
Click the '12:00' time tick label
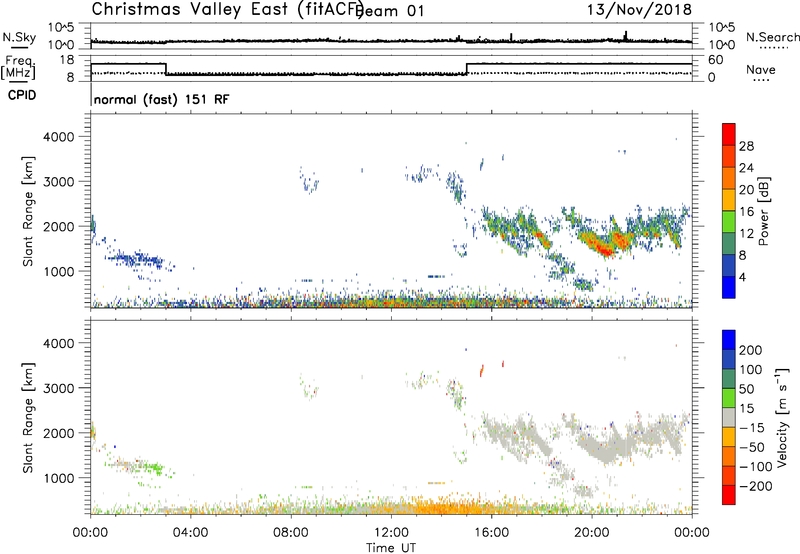391,533
